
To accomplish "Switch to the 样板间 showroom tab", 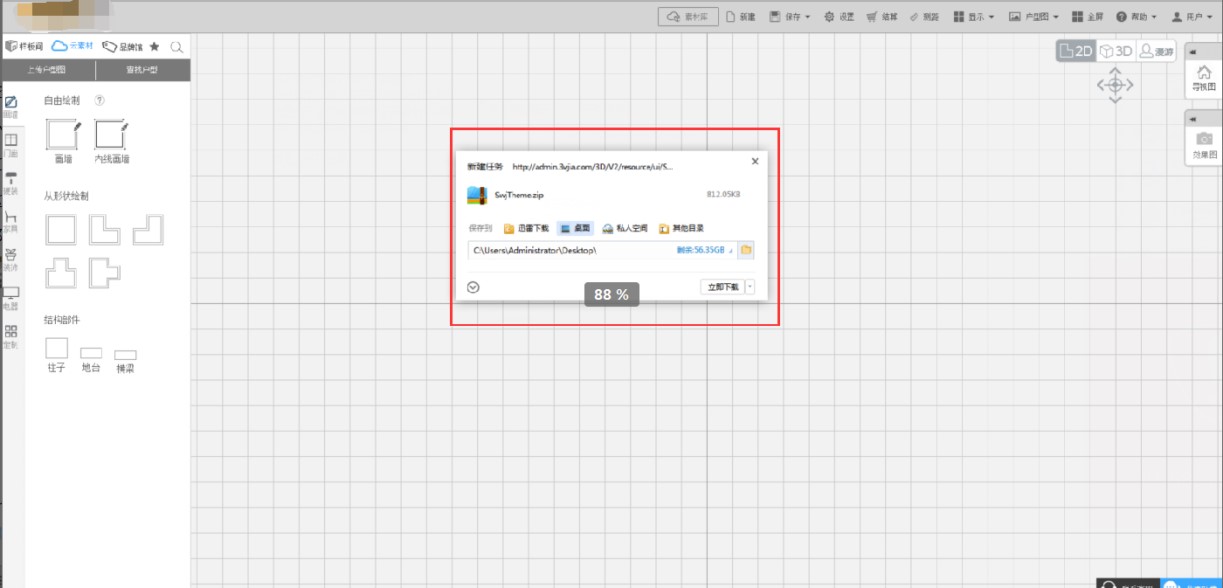I will point(25,46).
